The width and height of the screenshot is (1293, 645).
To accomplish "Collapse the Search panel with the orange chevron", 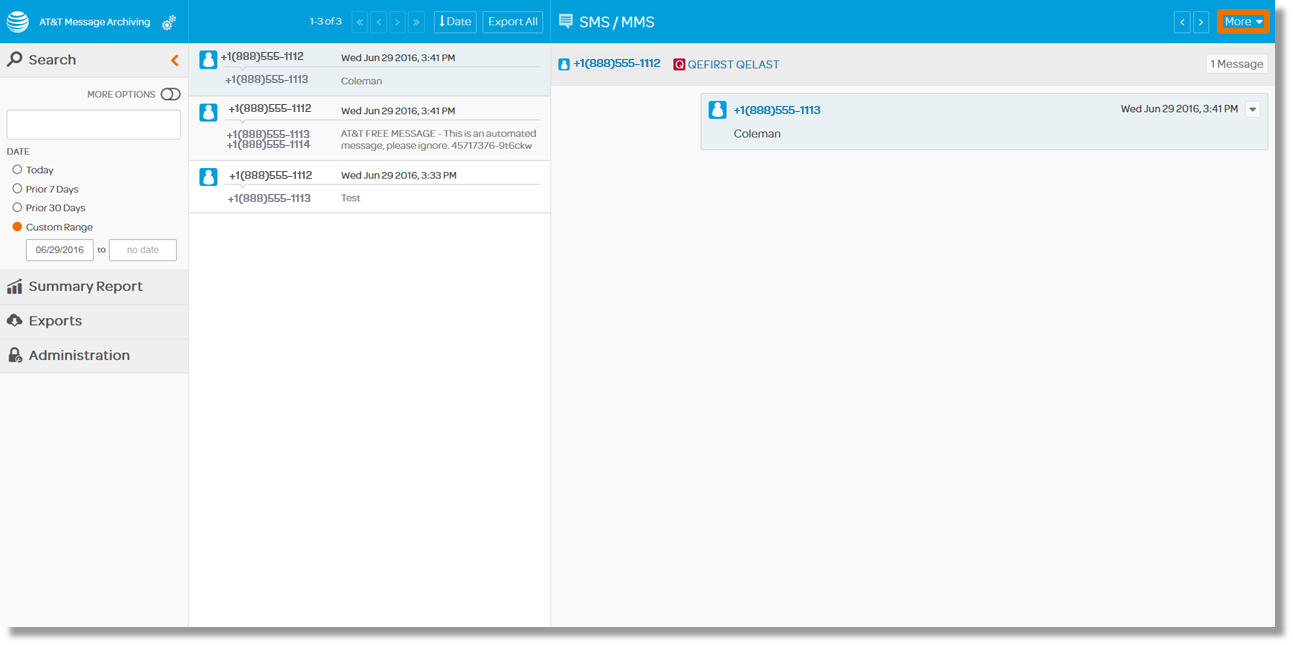I will click(175, 60).
